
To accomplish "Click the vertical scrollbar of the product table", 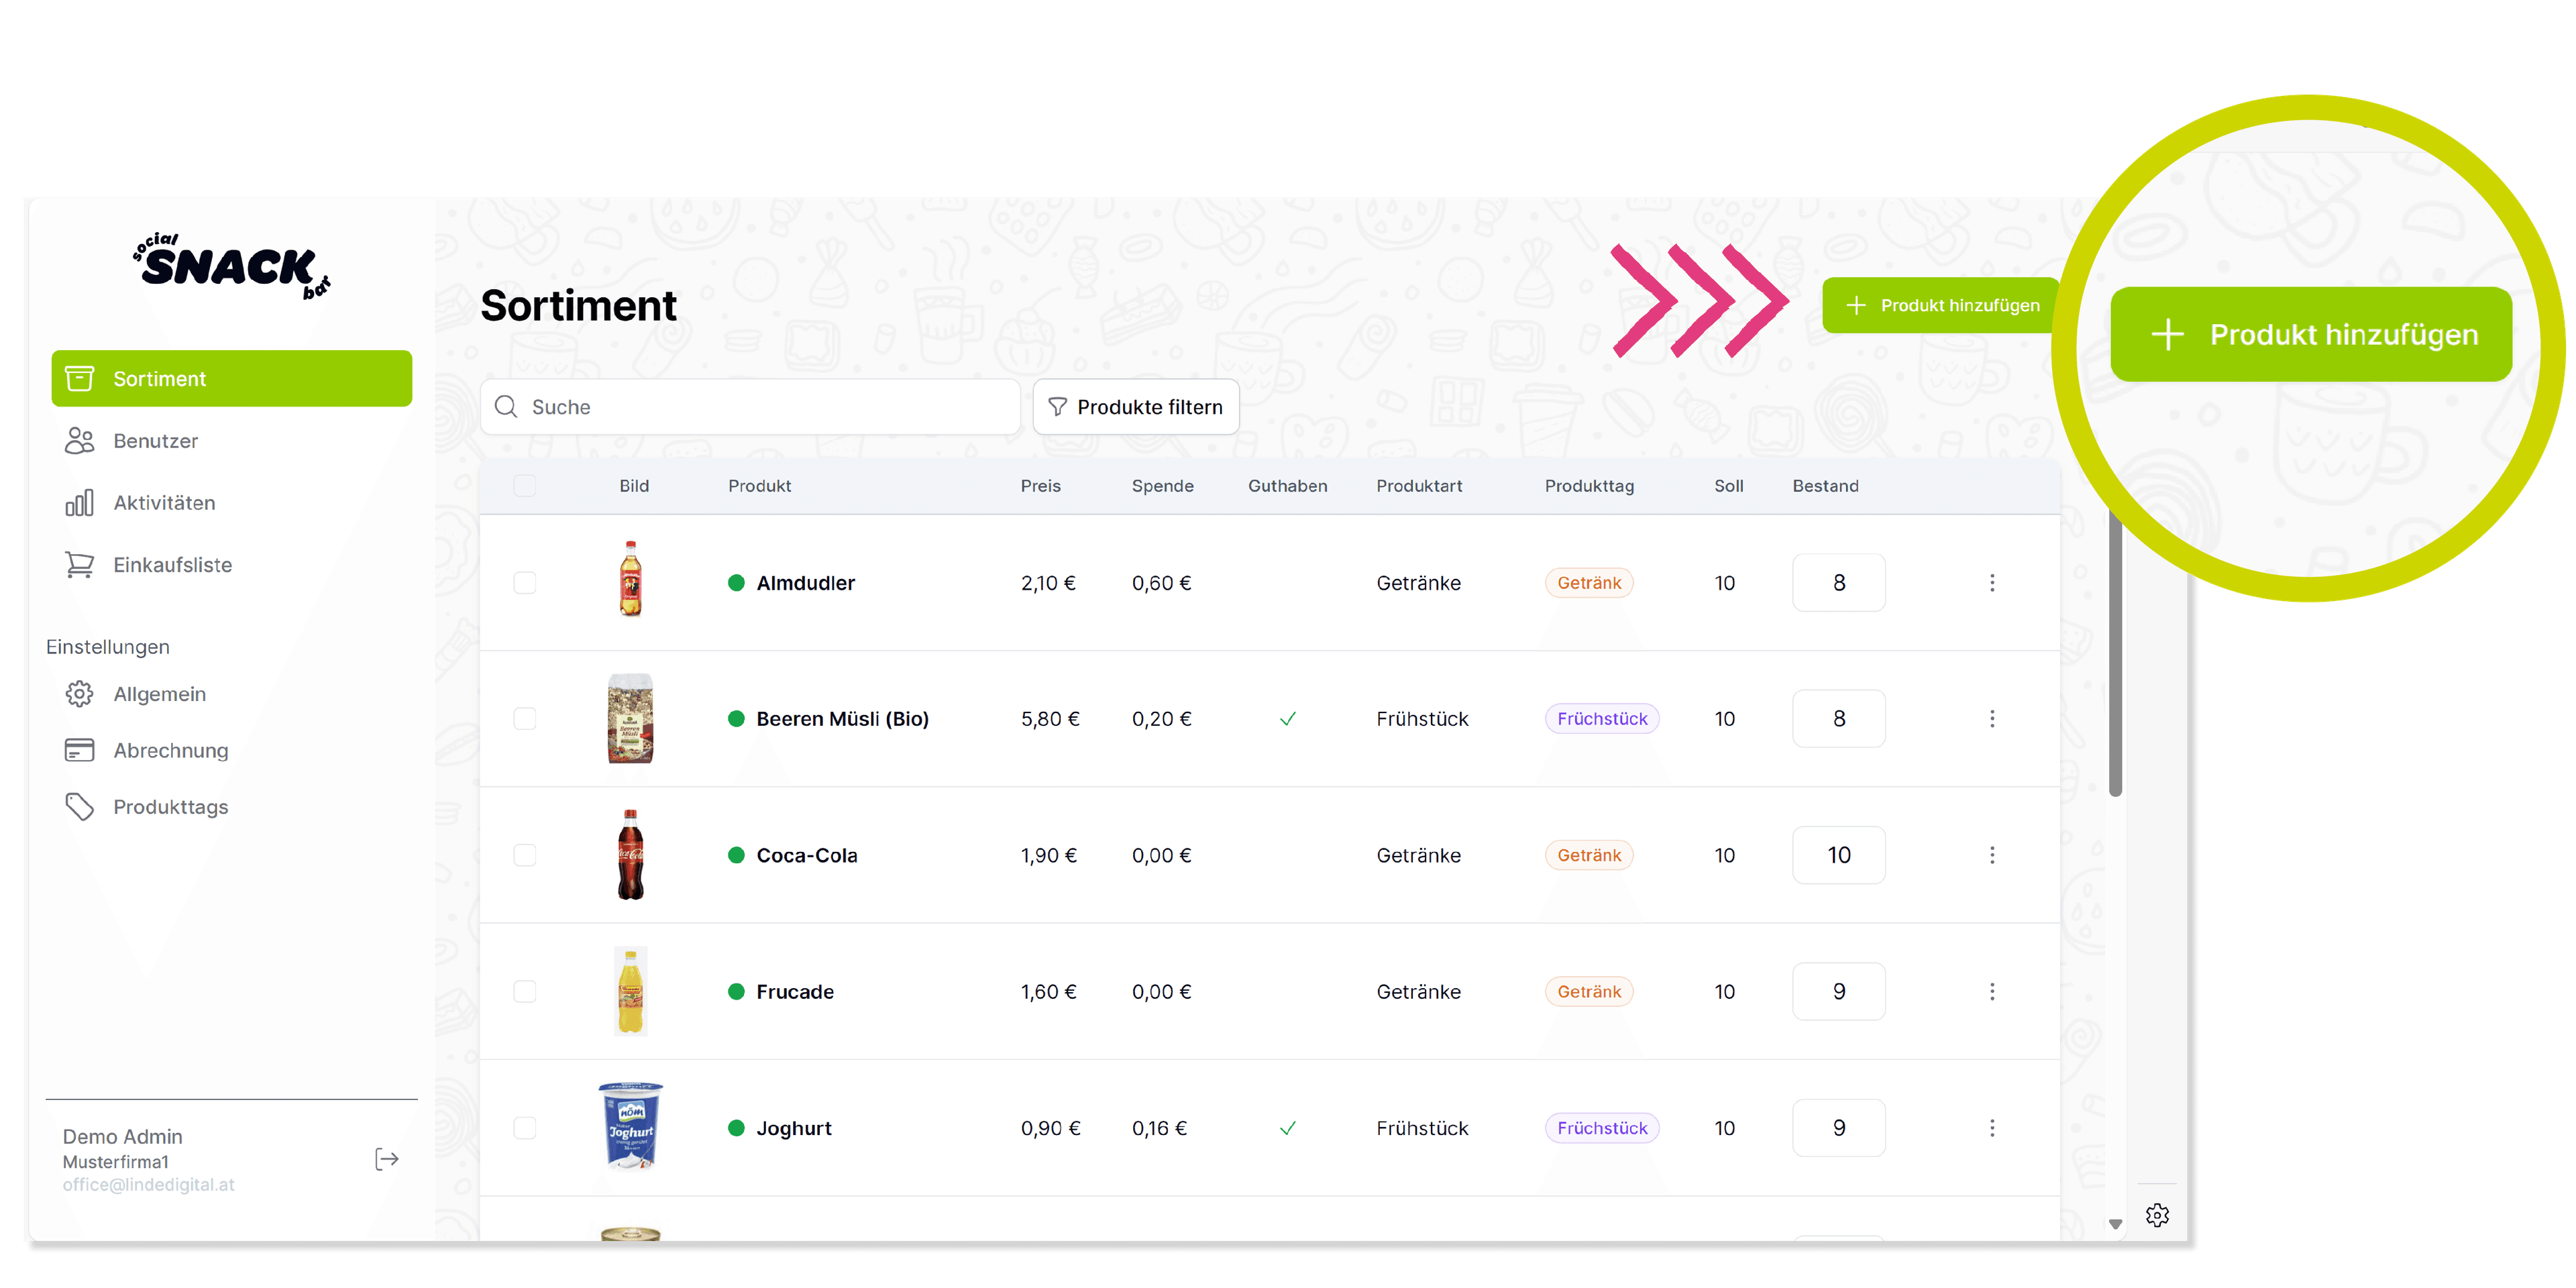I will (x=2115, y=650).
